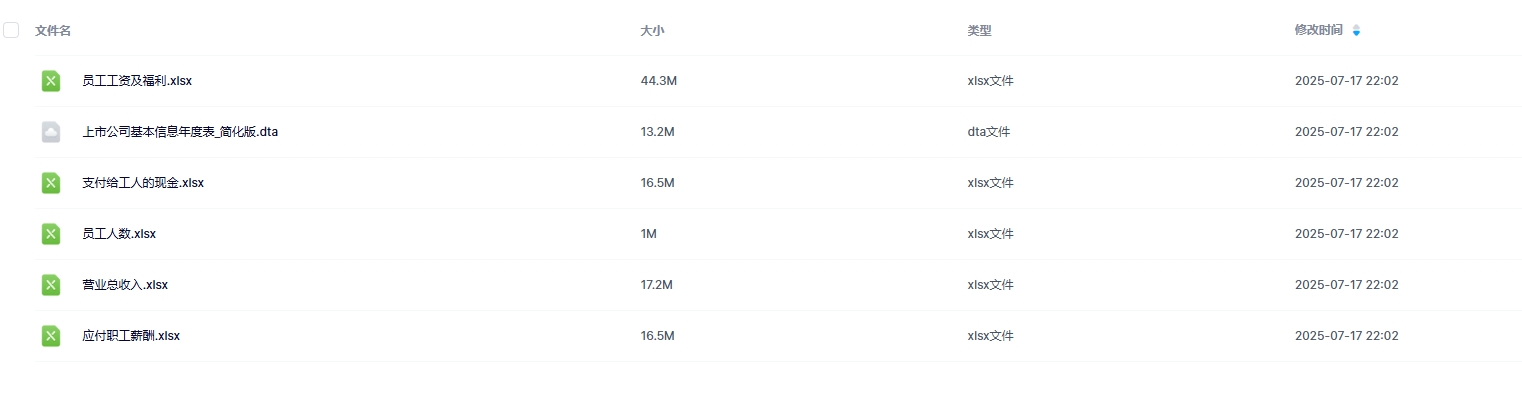Open the file 员工人数.xlsx
Viewport: 1522px width, 404px height.
tap(119, 234)
